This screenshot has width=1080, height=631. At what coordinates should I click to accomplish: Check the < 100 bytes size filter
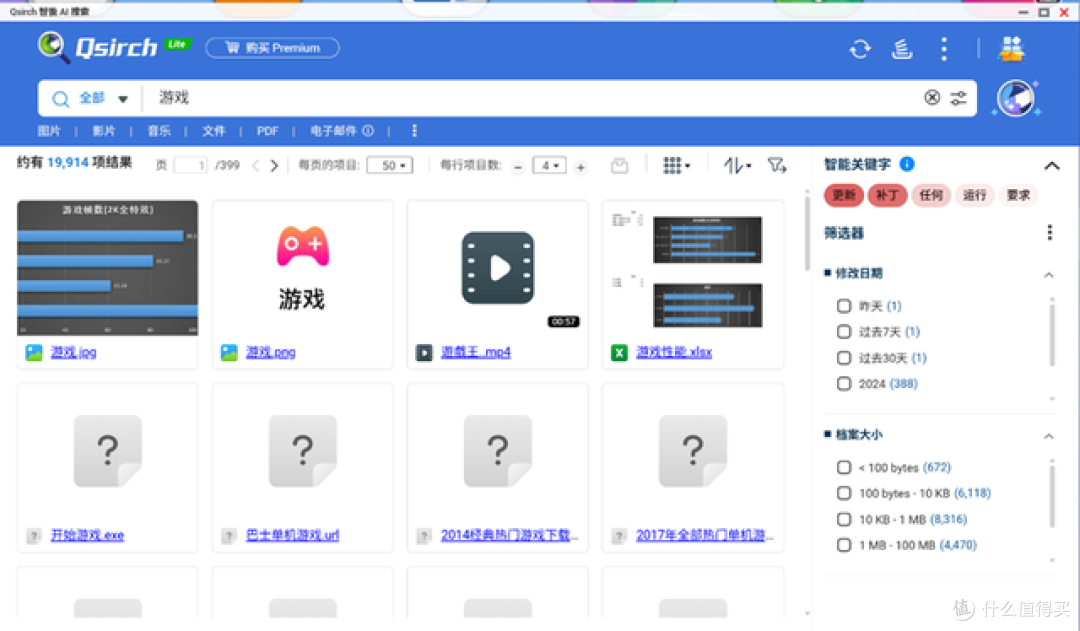click(844, 467)
